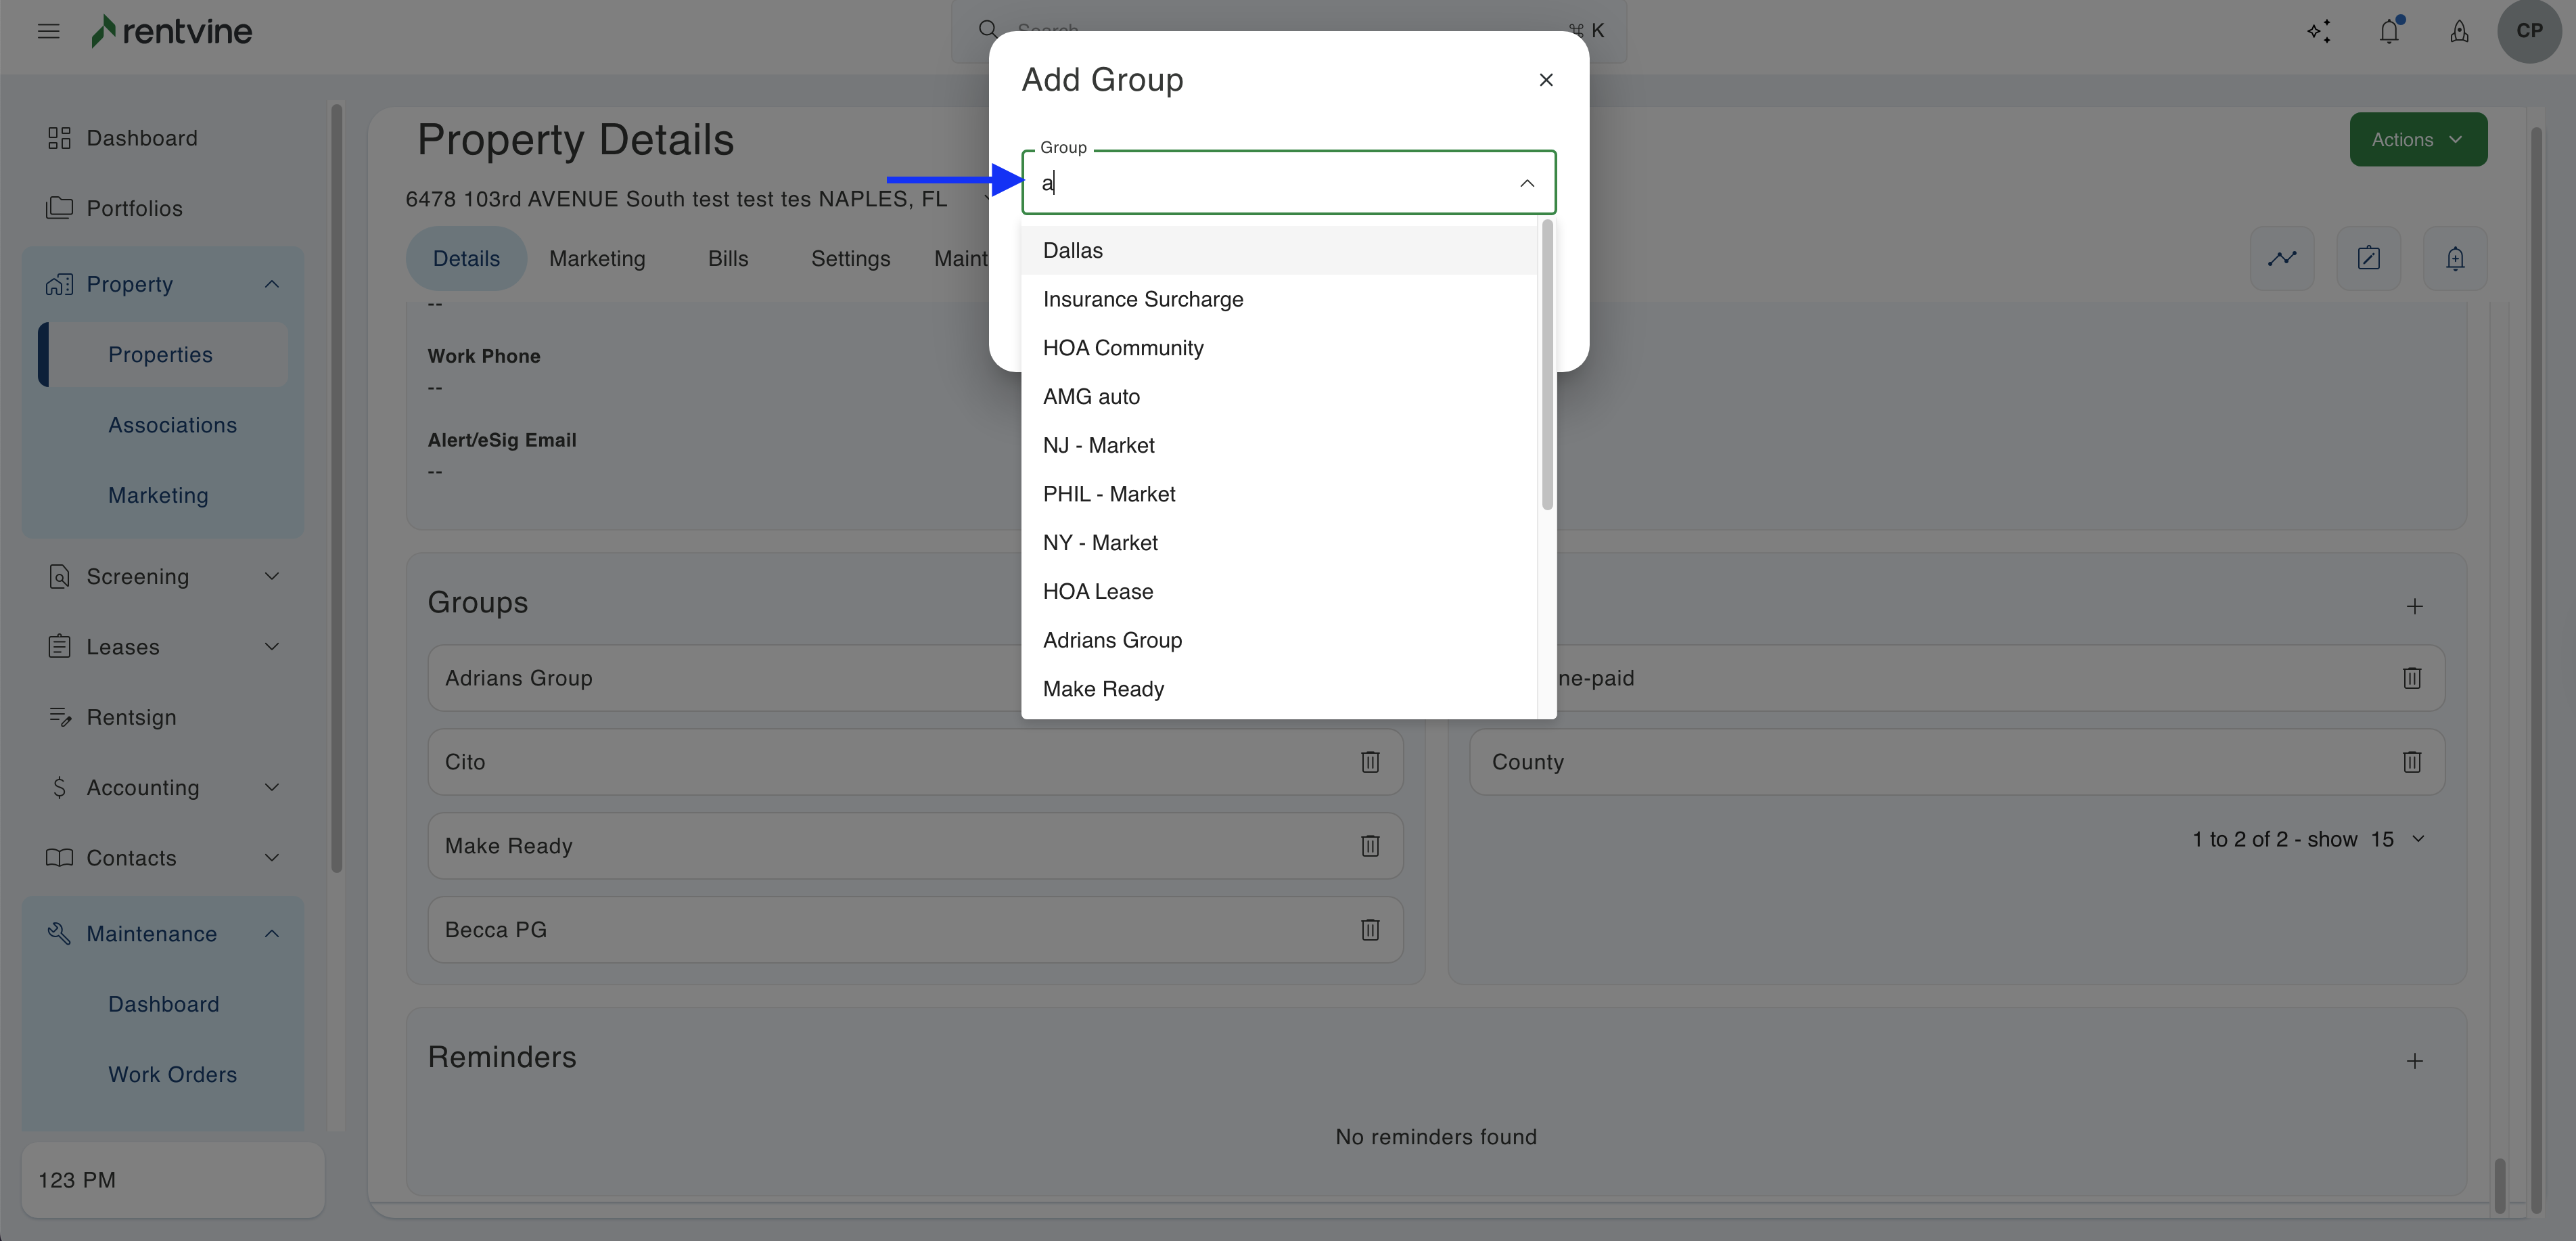The image size is (2576, 1241).
Task: Choose the Insurance Surcharge option
Action: click(x=1143, y=299)
